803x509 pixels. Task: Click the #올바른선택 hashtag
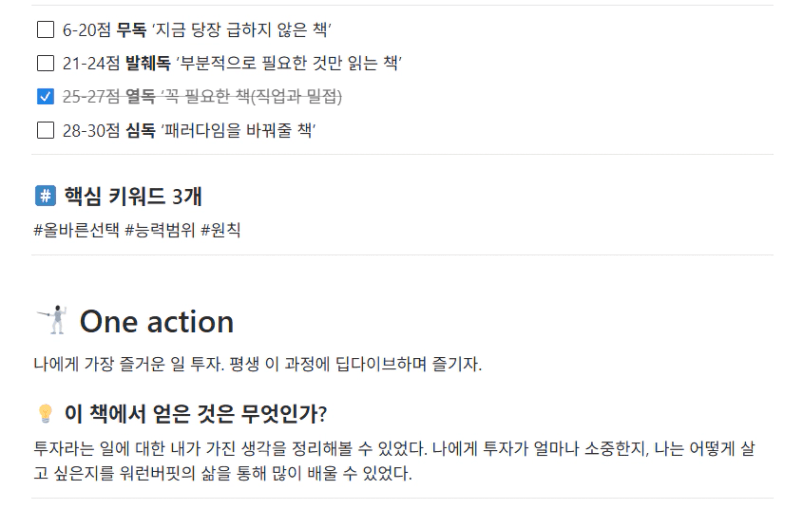click(75, 227)
